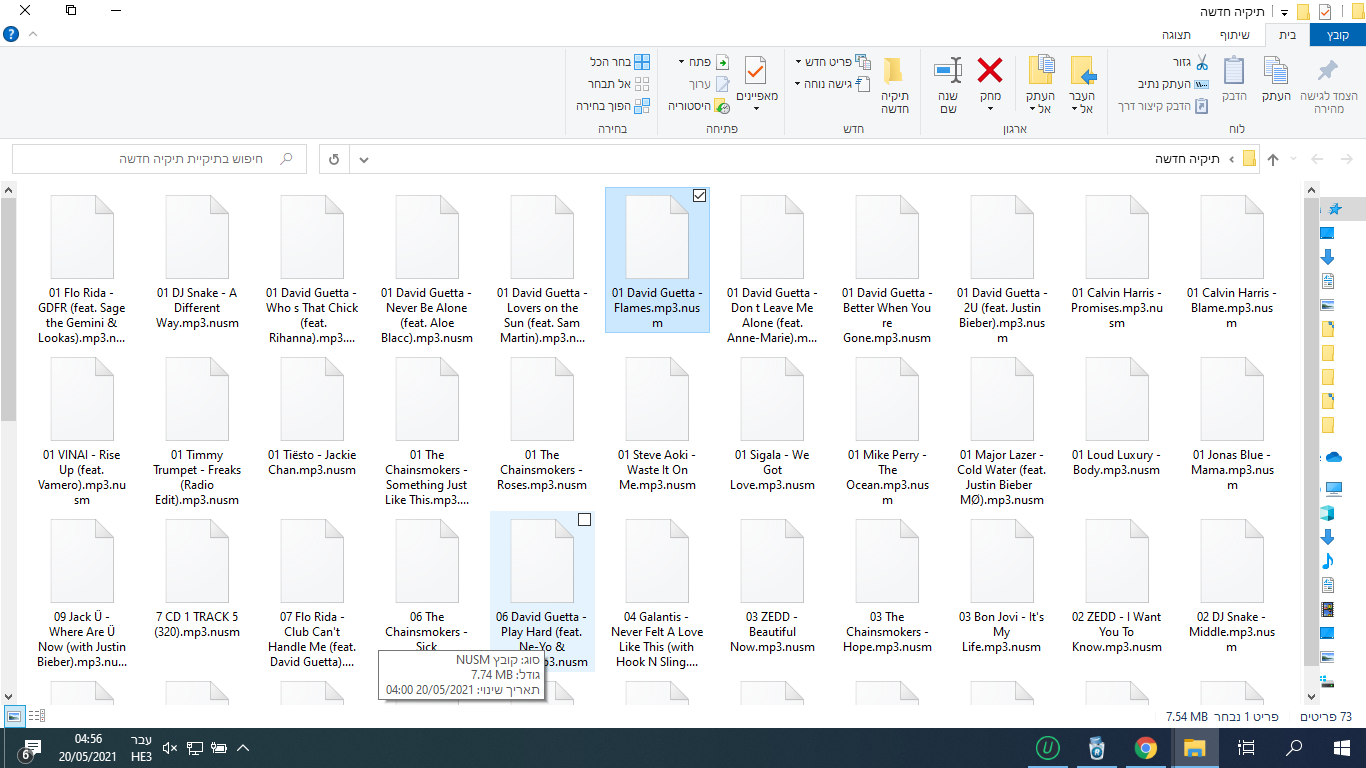Open recent locations dropdown near navigation arrows
Viewport: 1366px width, 768px height.
[1294, 159]
